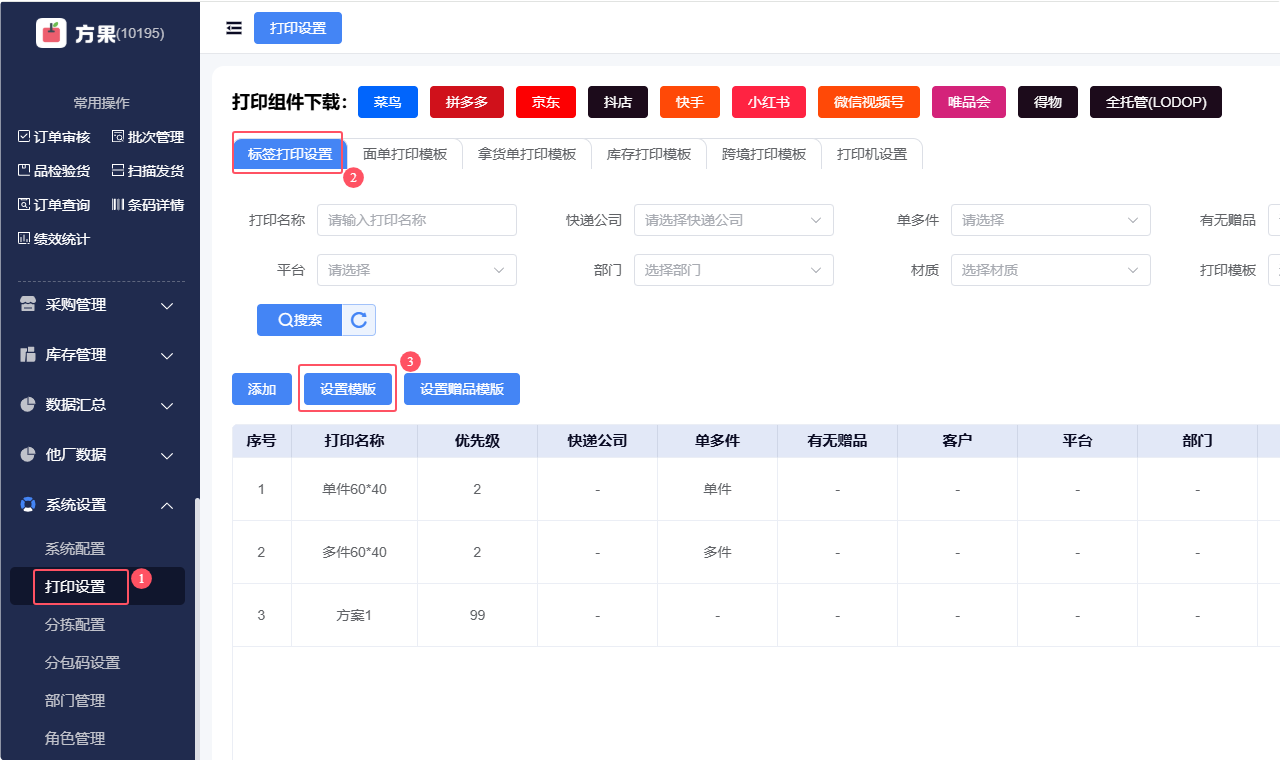Switch to the 库存打印模板 tab

tap(649, 154)
